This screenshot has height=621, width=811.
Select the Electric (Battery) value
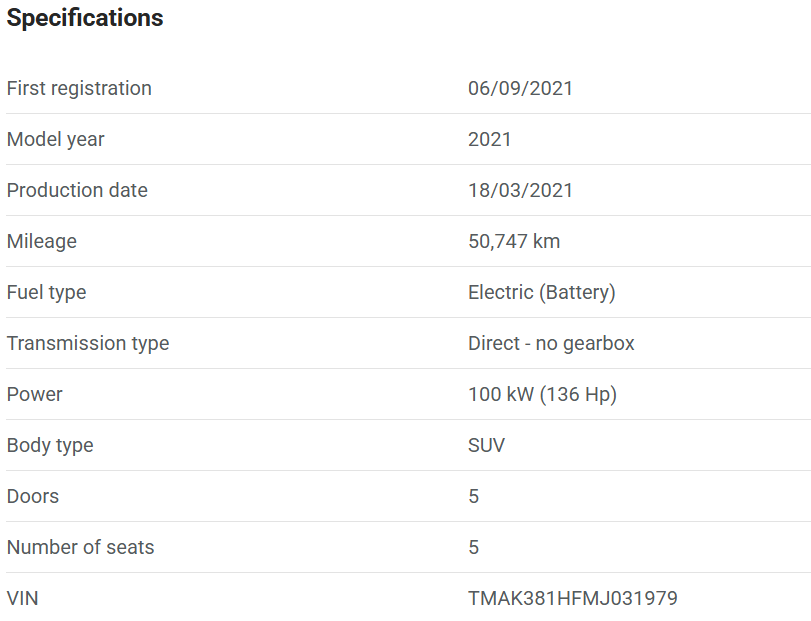point(541,292)
